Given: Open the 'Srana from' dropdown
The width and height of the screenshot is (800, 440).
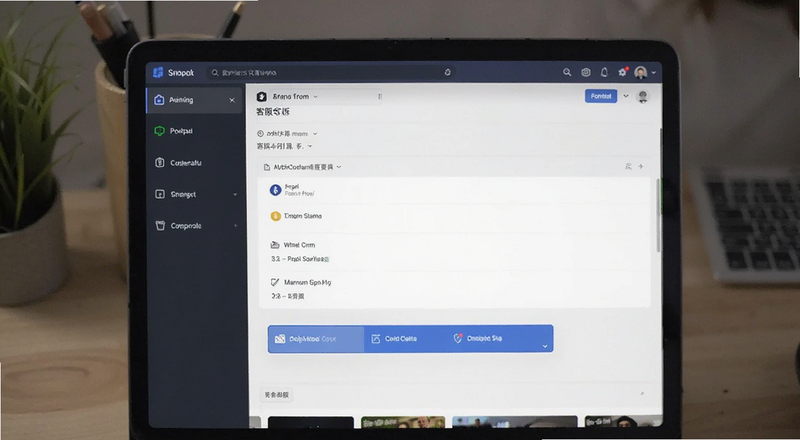Looking at the screenshot, I should point(295,96).
